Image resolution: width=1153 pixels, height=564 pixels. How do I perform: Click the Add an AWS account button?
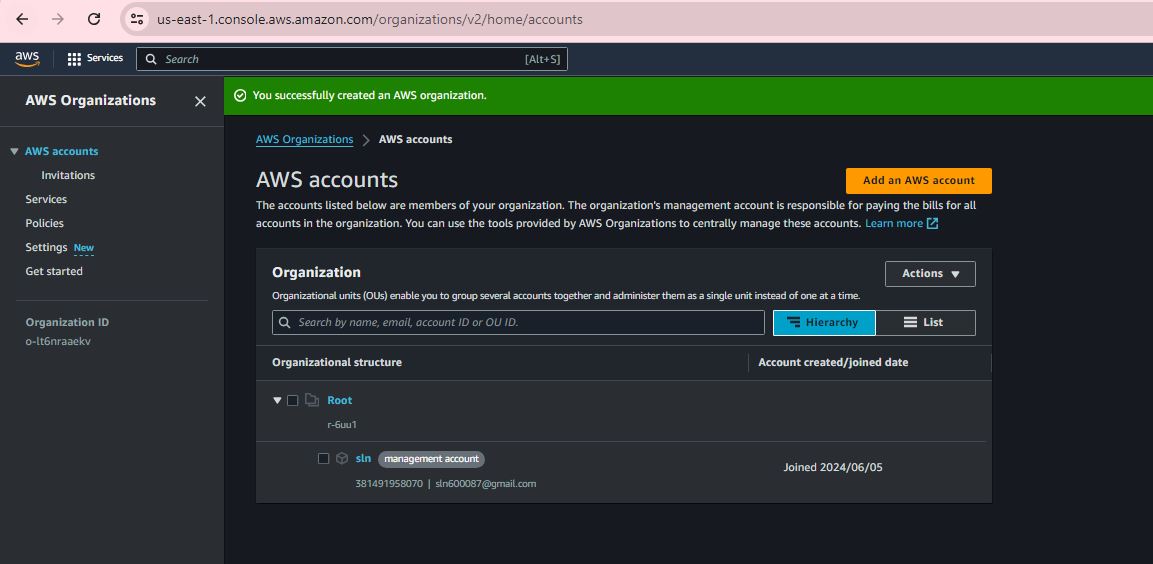click(x=918, y=181)
